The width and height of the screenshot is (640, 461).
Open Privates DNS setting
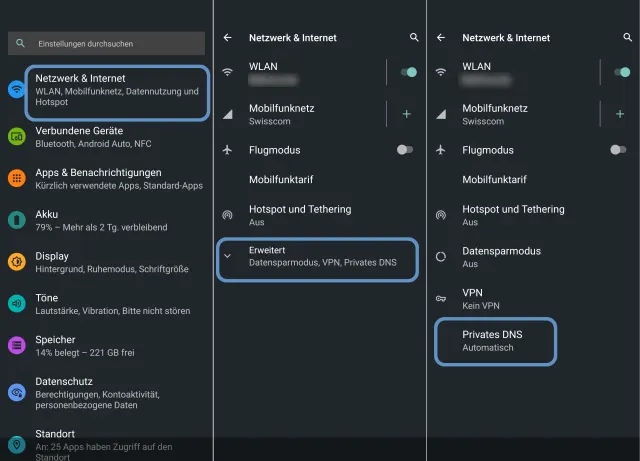point(496,341)
